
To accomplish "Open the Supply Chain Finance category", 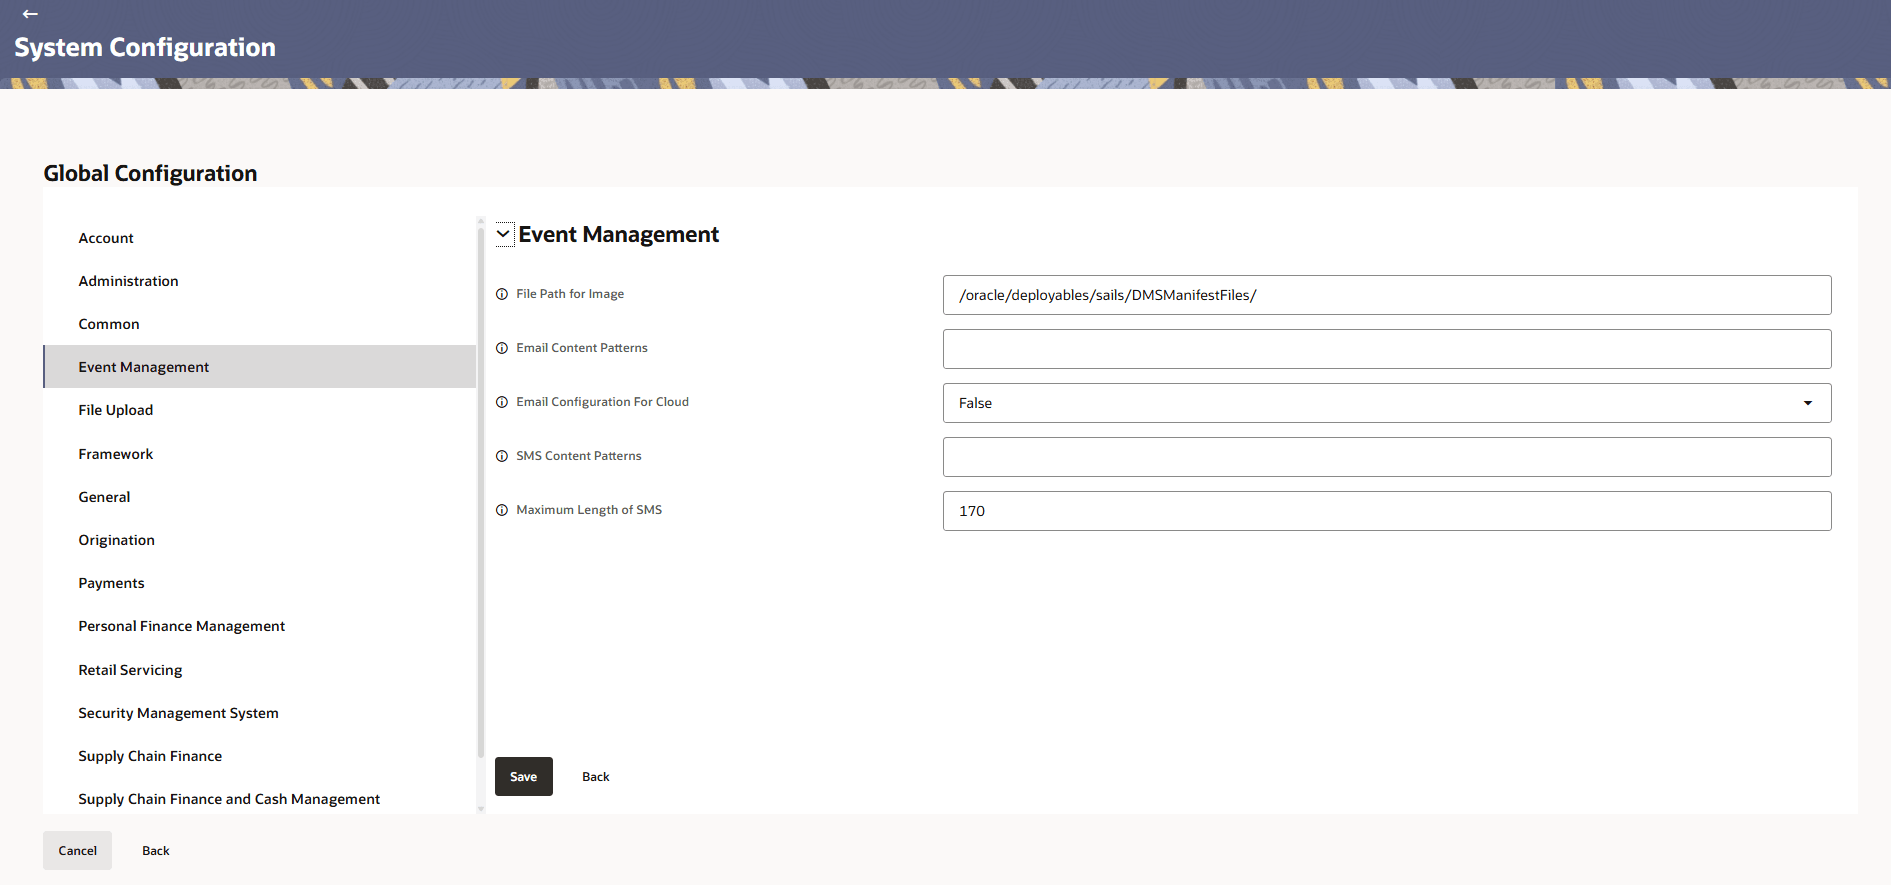I will (x=259, y=756).
